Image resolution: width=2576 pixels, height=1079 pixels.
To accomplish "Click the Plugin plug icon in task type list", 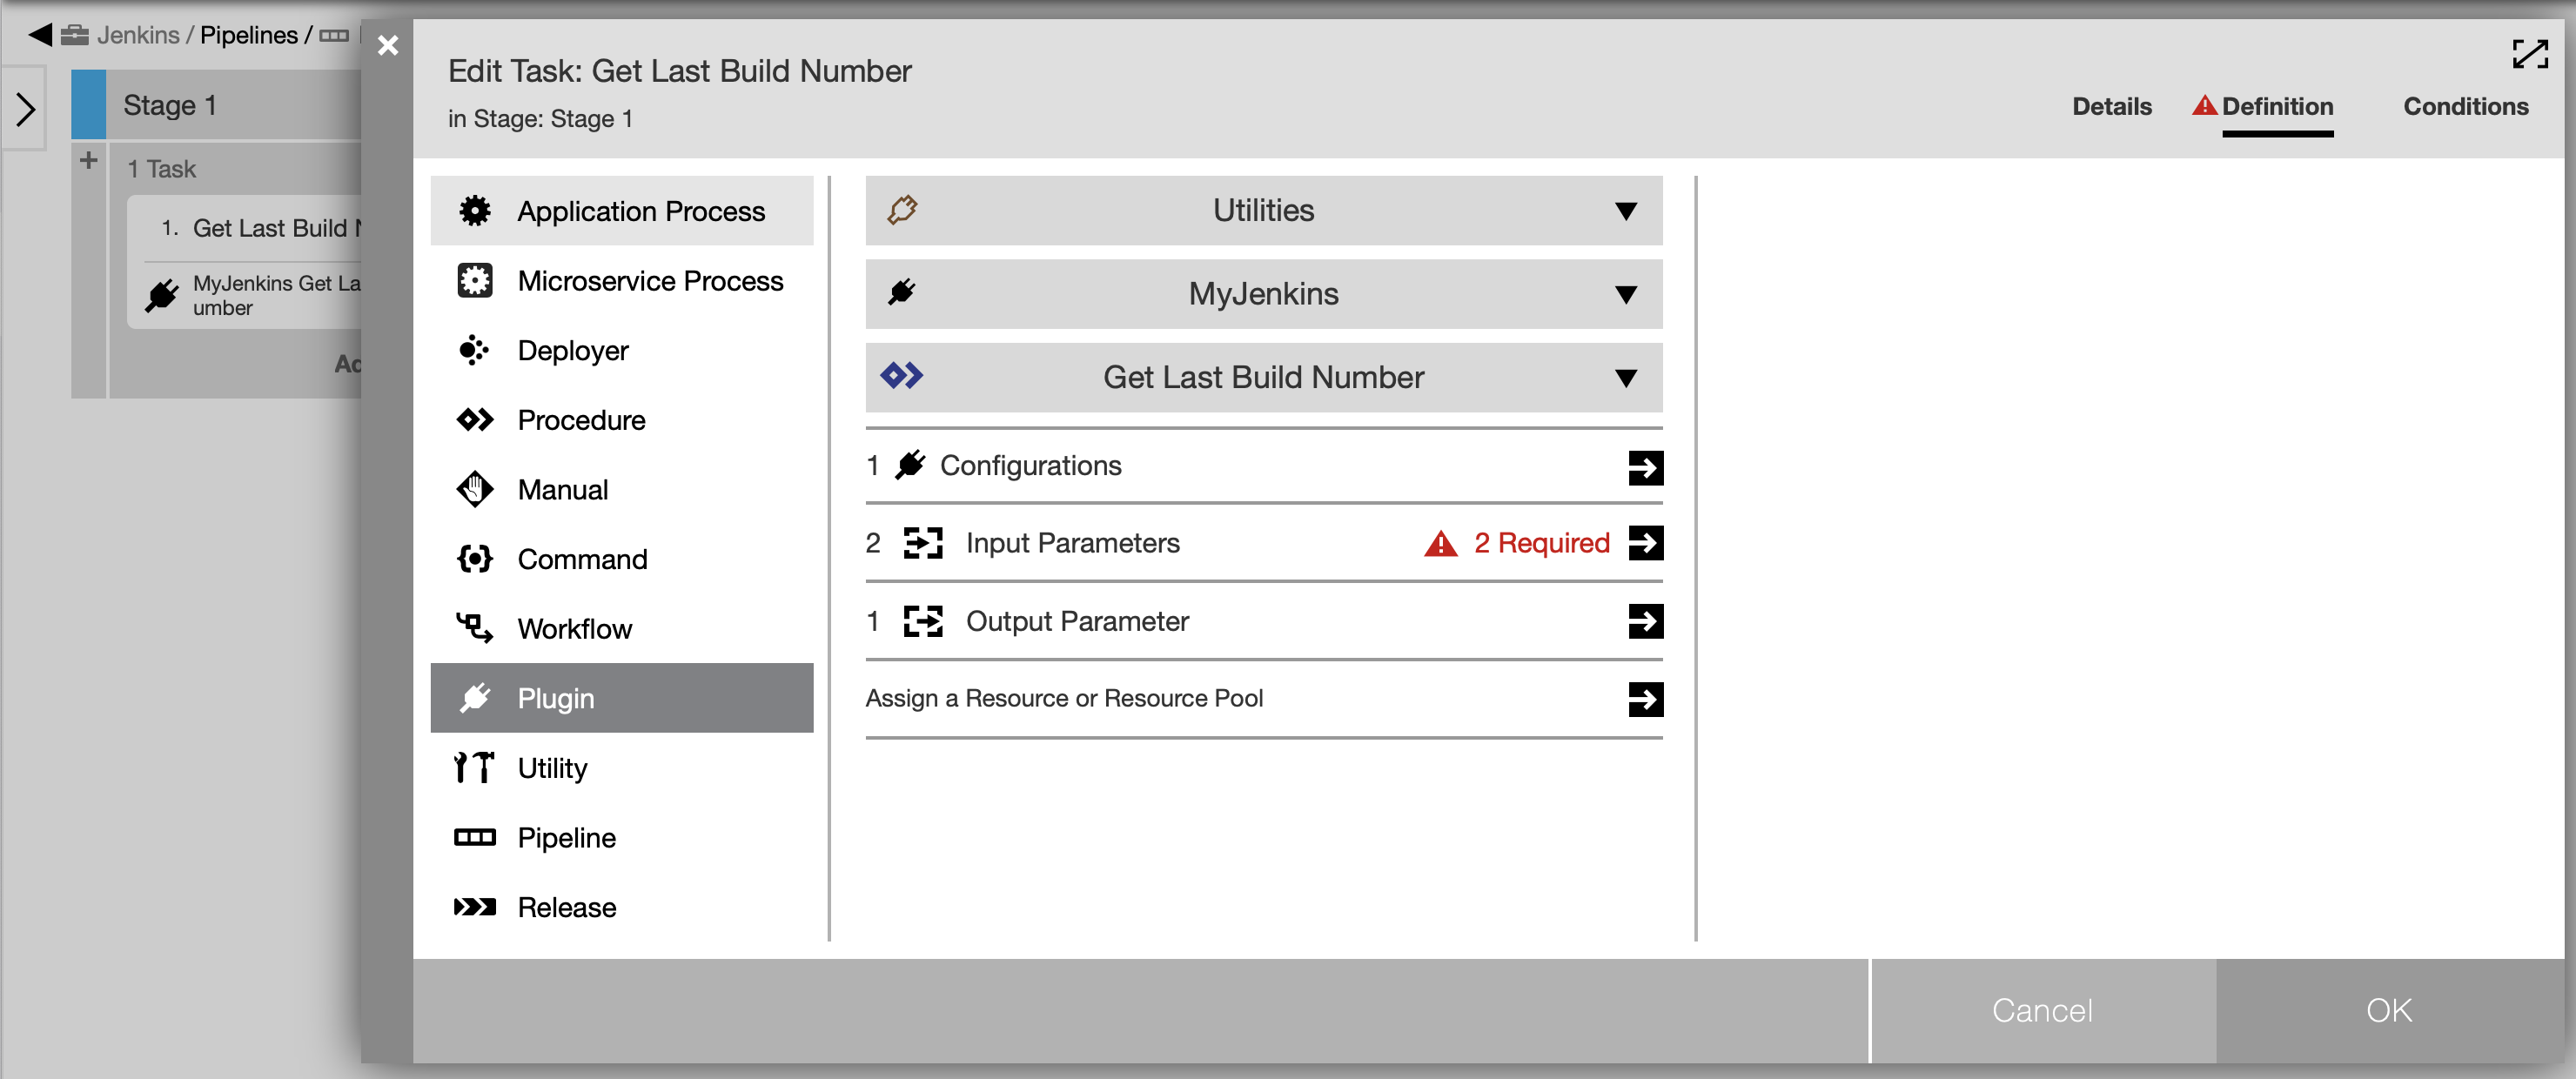I will tap(475, 698).
